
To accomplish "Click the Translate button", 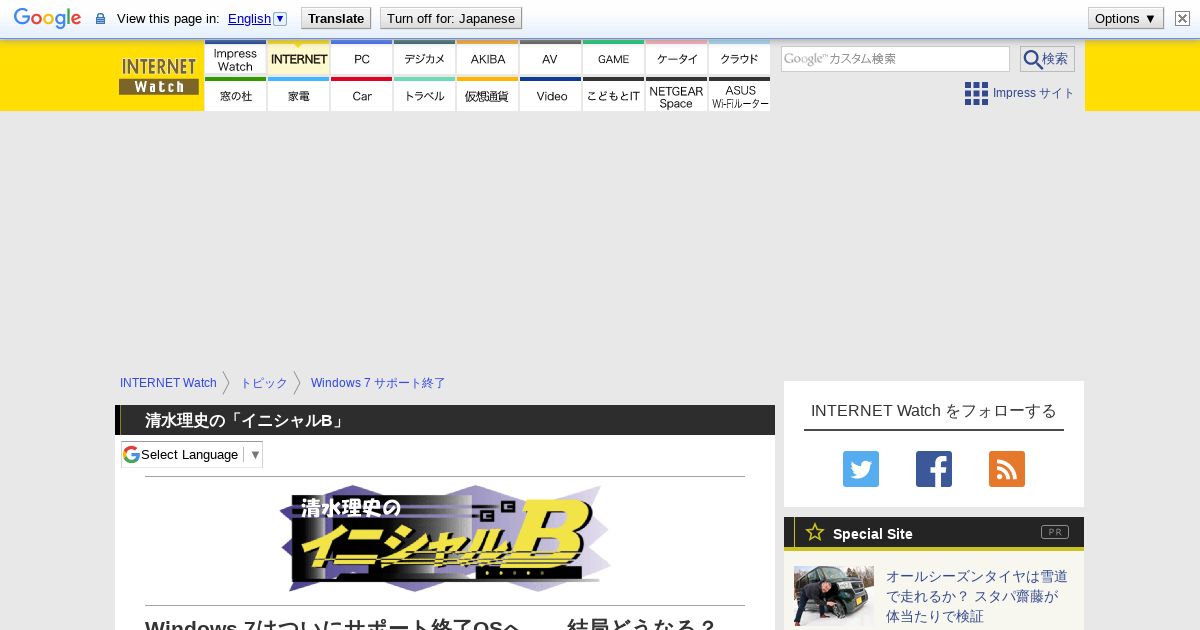I will (335, 18).
